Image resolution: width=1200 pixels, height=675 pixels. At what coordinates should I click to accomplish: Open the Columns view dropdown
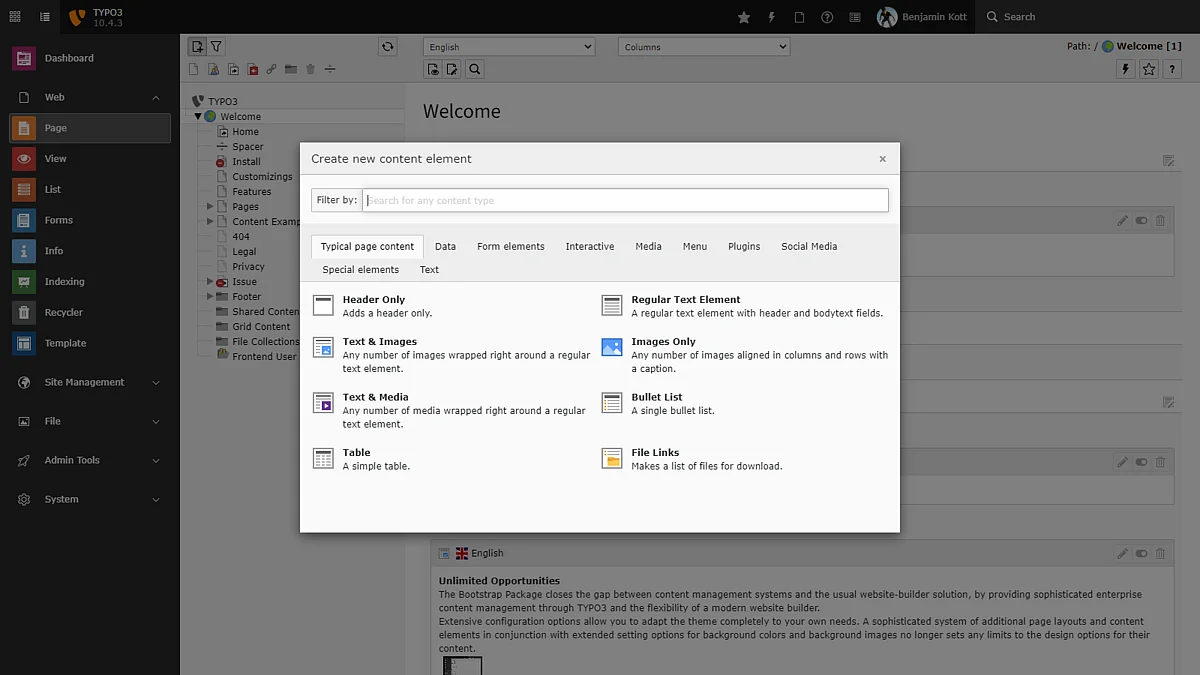coord(704,47)
